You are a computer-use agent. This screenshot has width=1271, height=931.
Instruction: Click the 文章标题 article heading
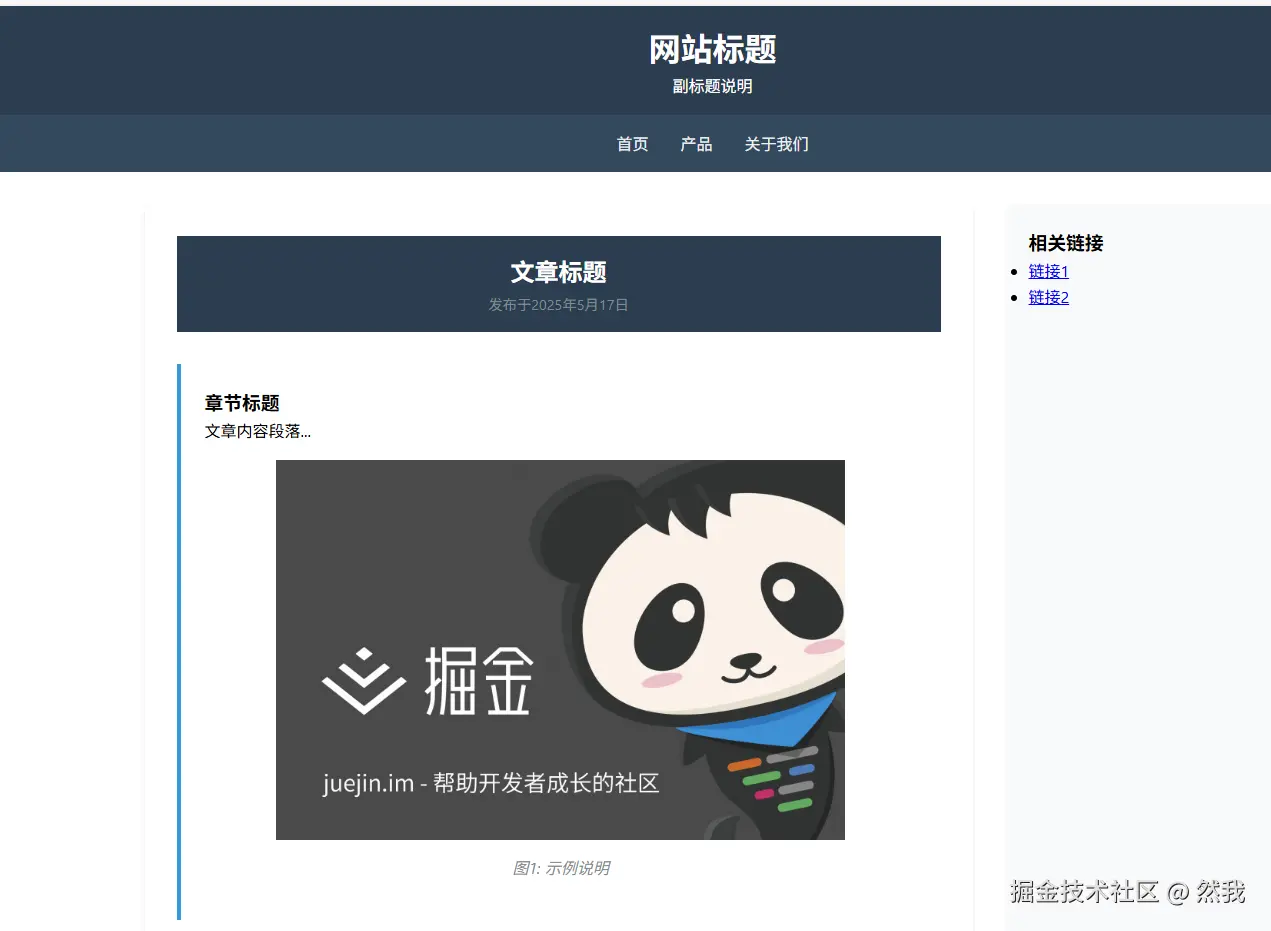(558, 272)
